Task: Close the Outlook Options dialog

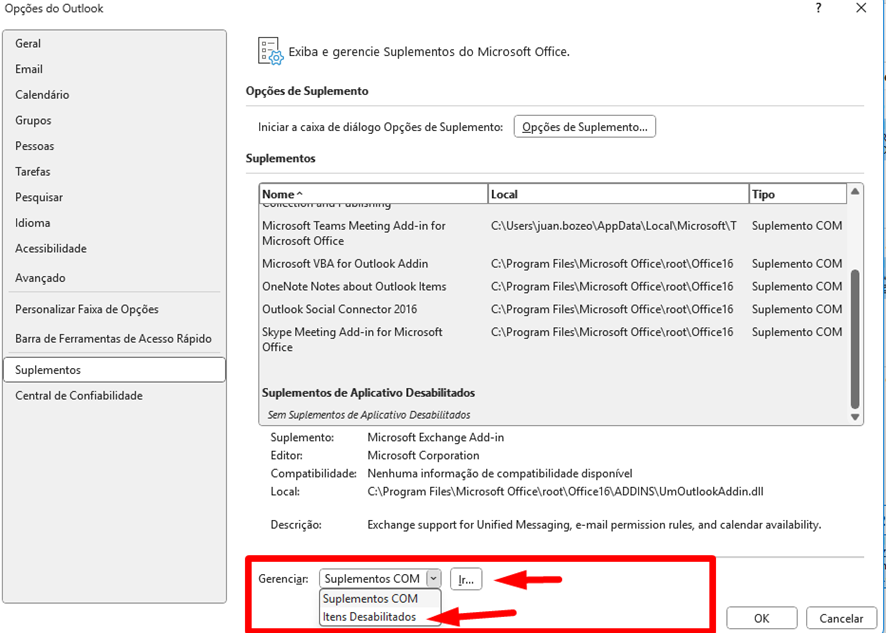Action: [x=860, y=9]
